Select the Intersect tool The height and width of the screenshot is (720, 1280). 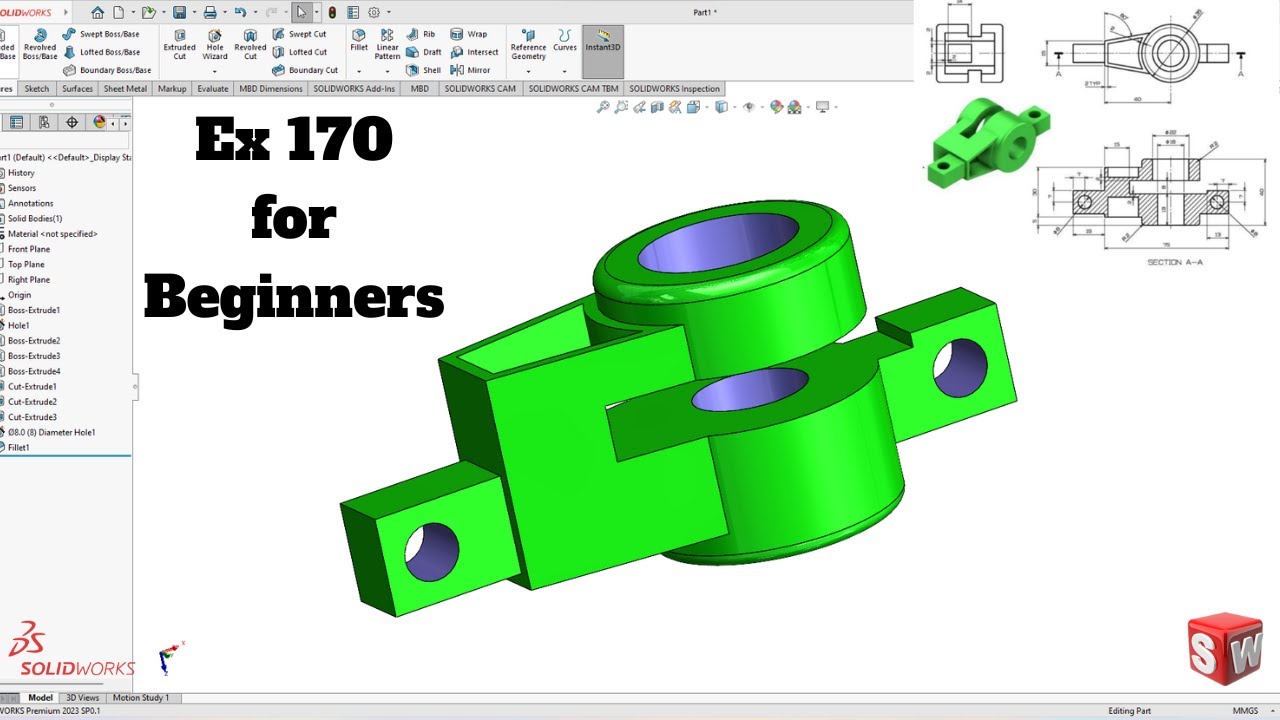(x=474, y=52)
